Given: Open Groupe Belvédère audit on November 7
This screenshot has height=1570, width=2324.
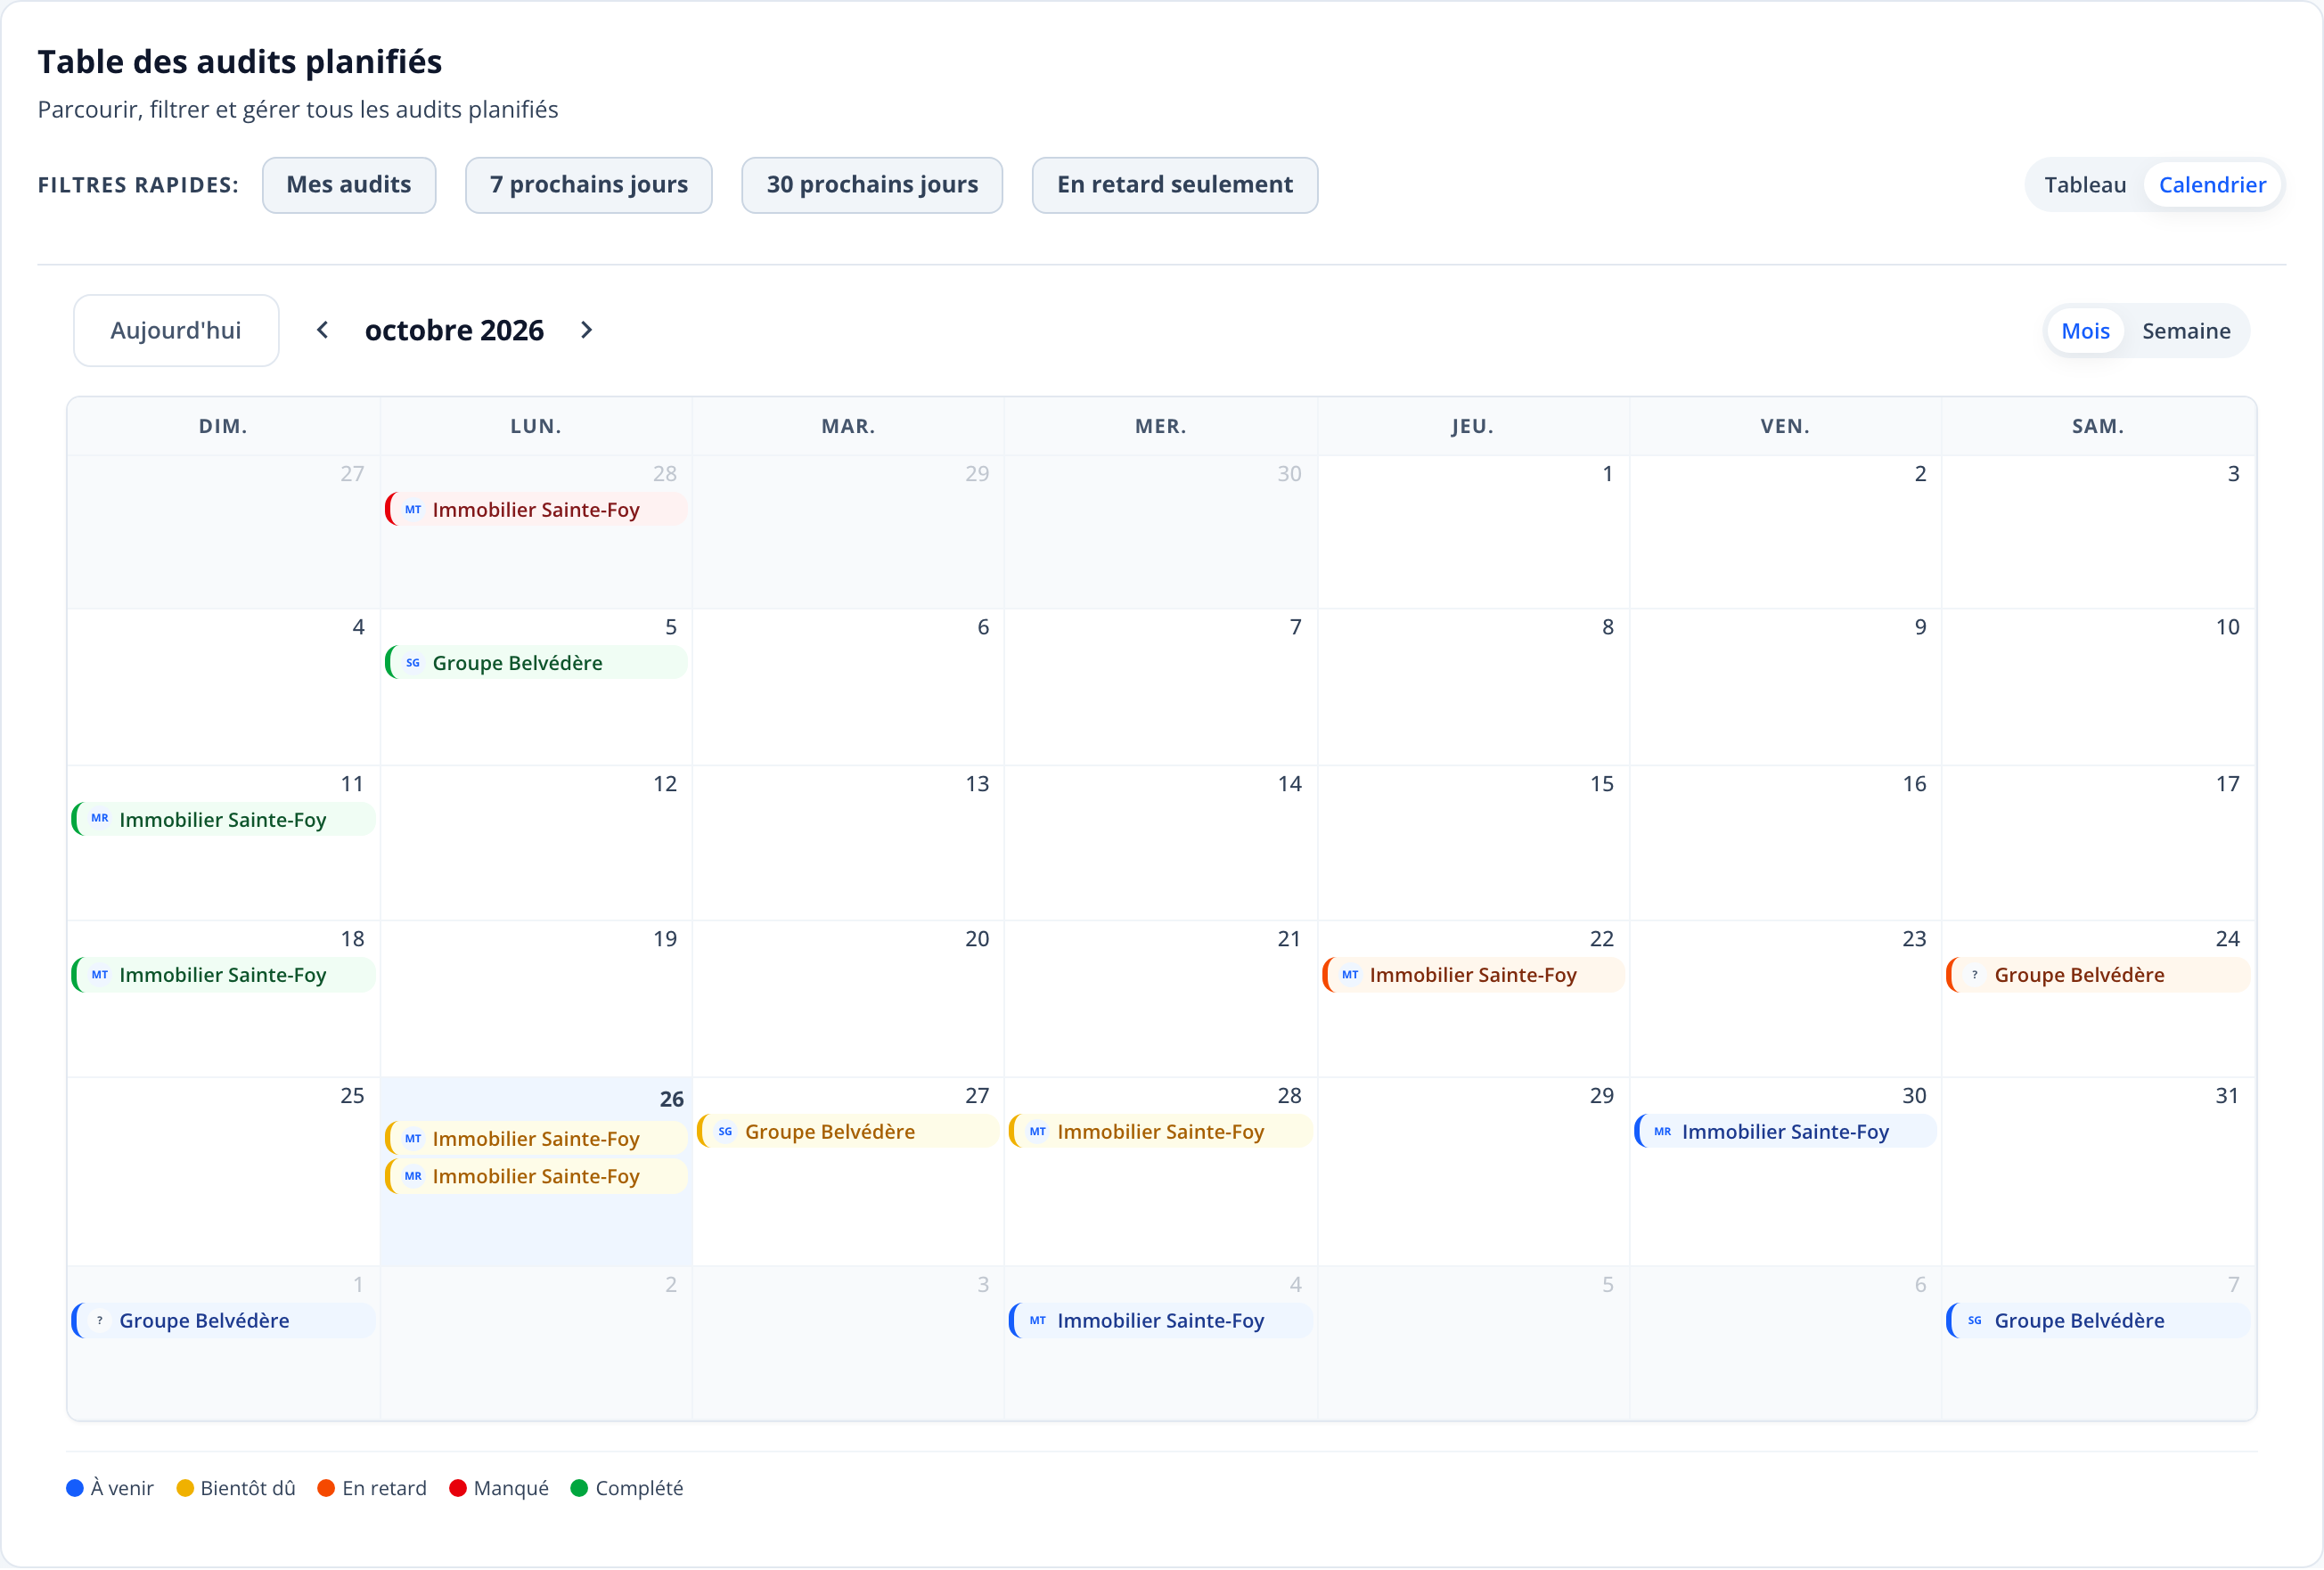Looking at the screenshot, I should point(2098,1321).
